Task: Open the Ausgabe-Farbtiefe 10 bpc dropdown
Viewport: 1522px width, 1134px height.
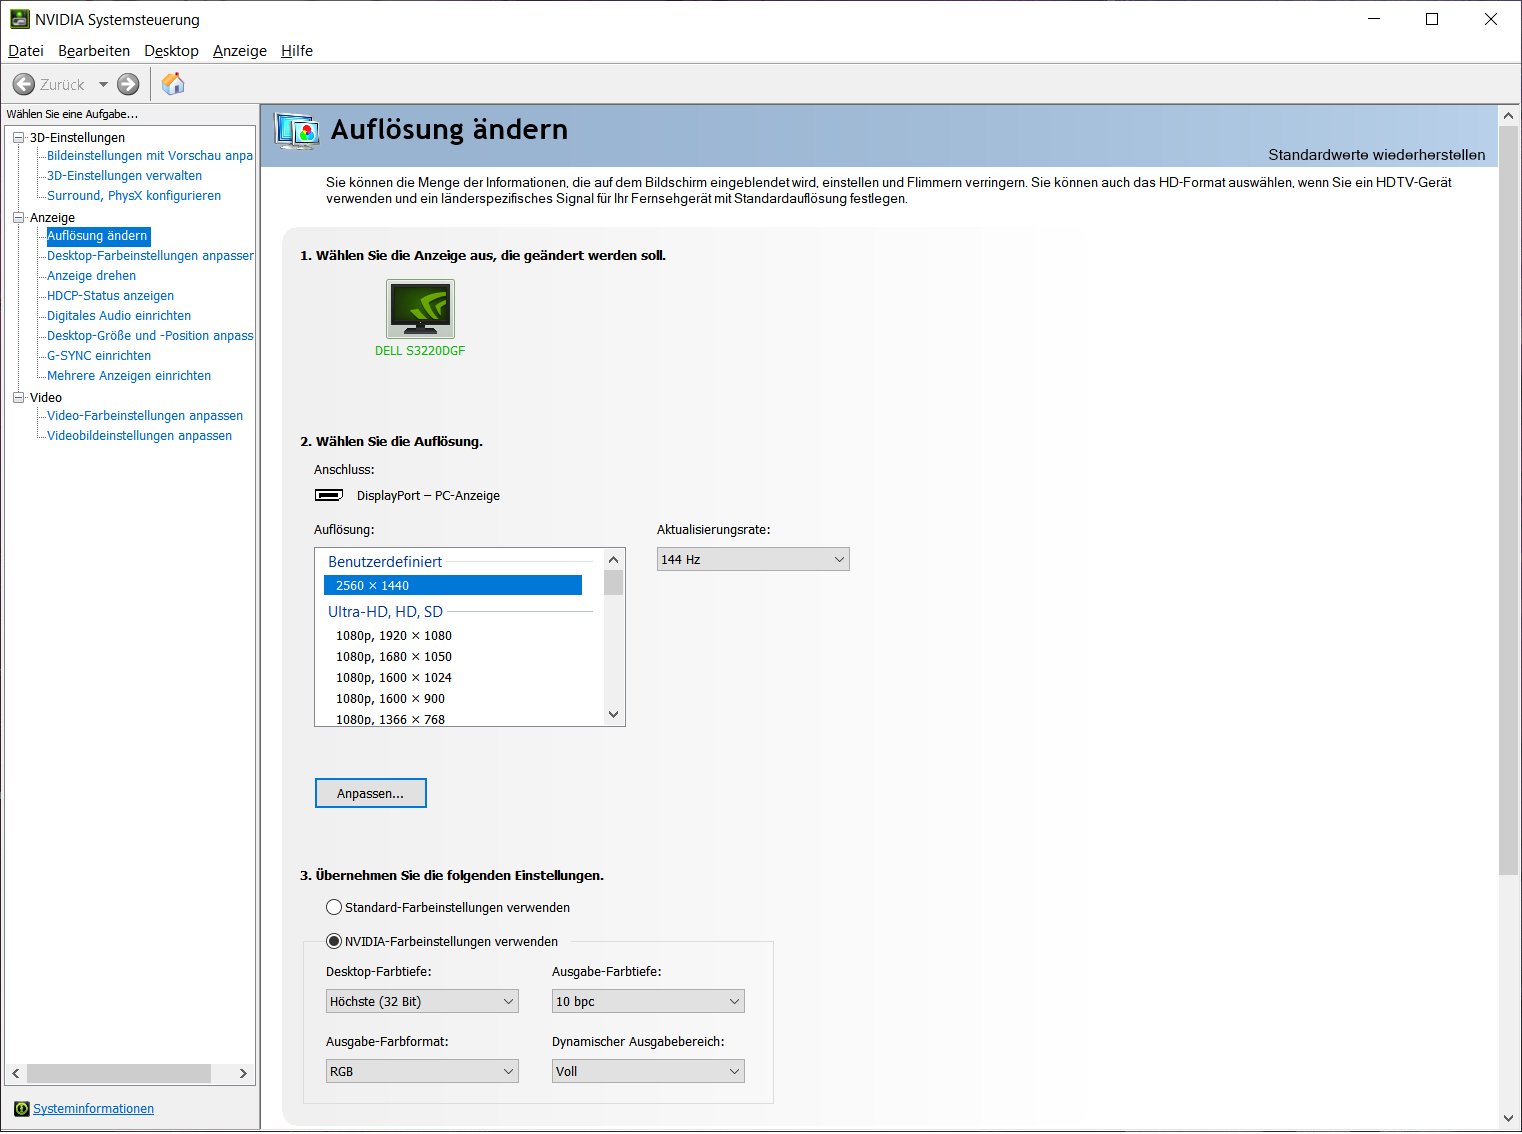Action: point(648,1001)
